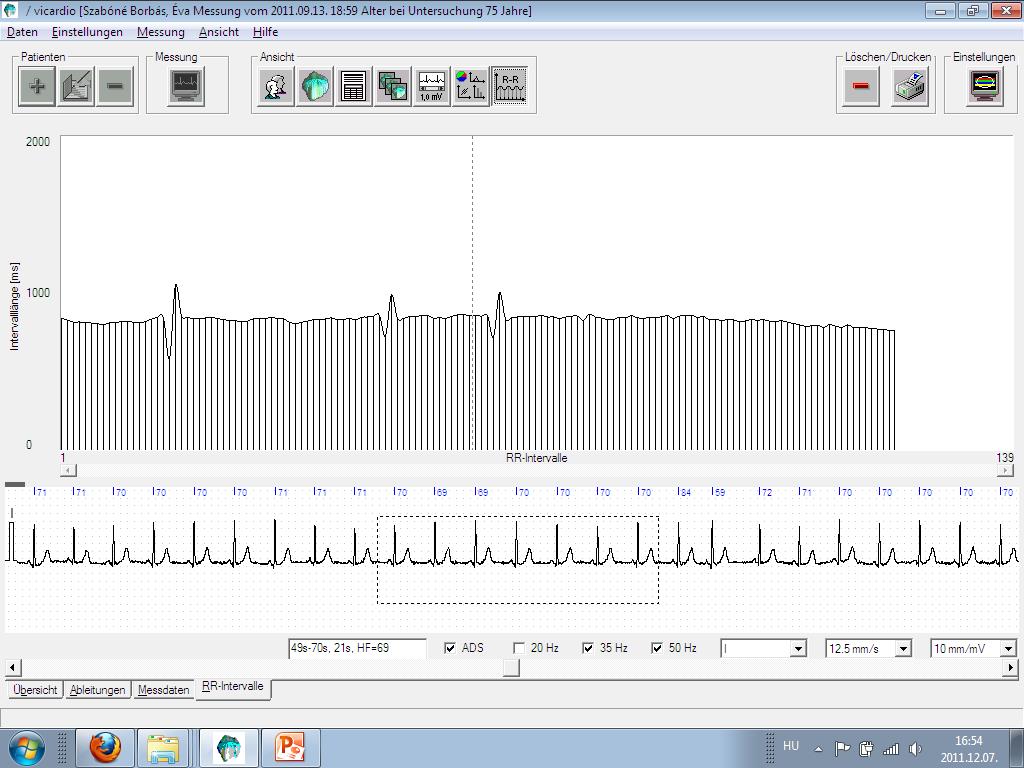The image size is (1024, 768).
Task: Start a measurement with the Messung monitor icon
Action: (x=186, y=86)
